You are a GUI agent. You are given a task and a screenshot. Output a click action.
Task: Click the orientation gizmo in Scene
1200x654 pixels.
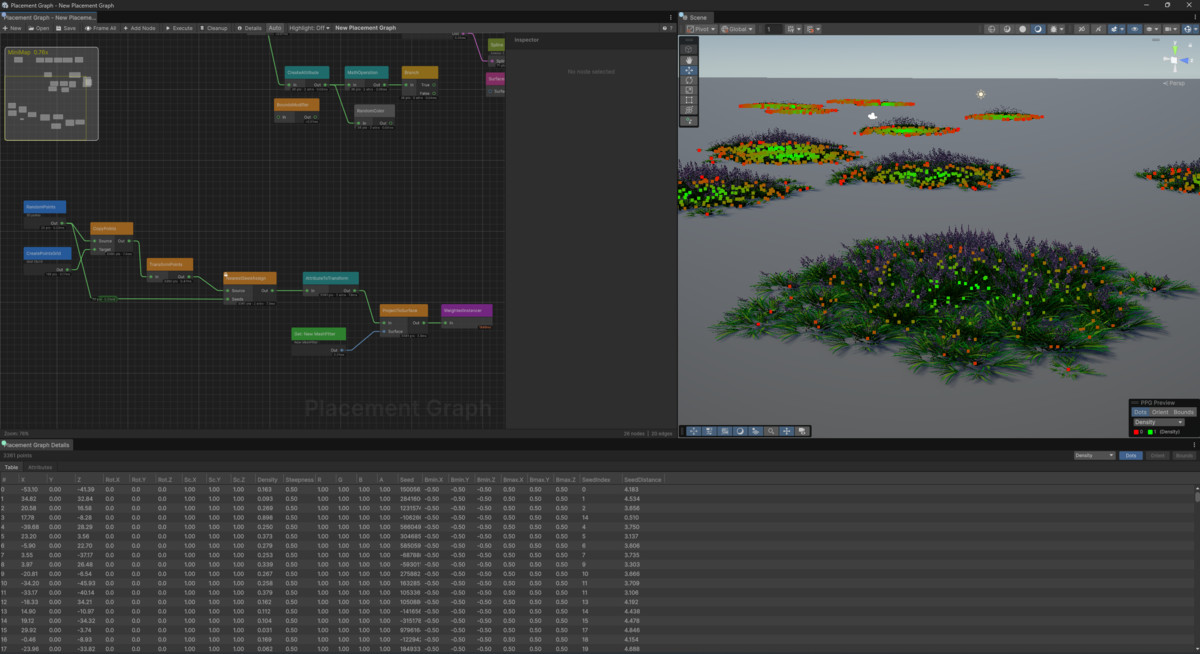1174,60
